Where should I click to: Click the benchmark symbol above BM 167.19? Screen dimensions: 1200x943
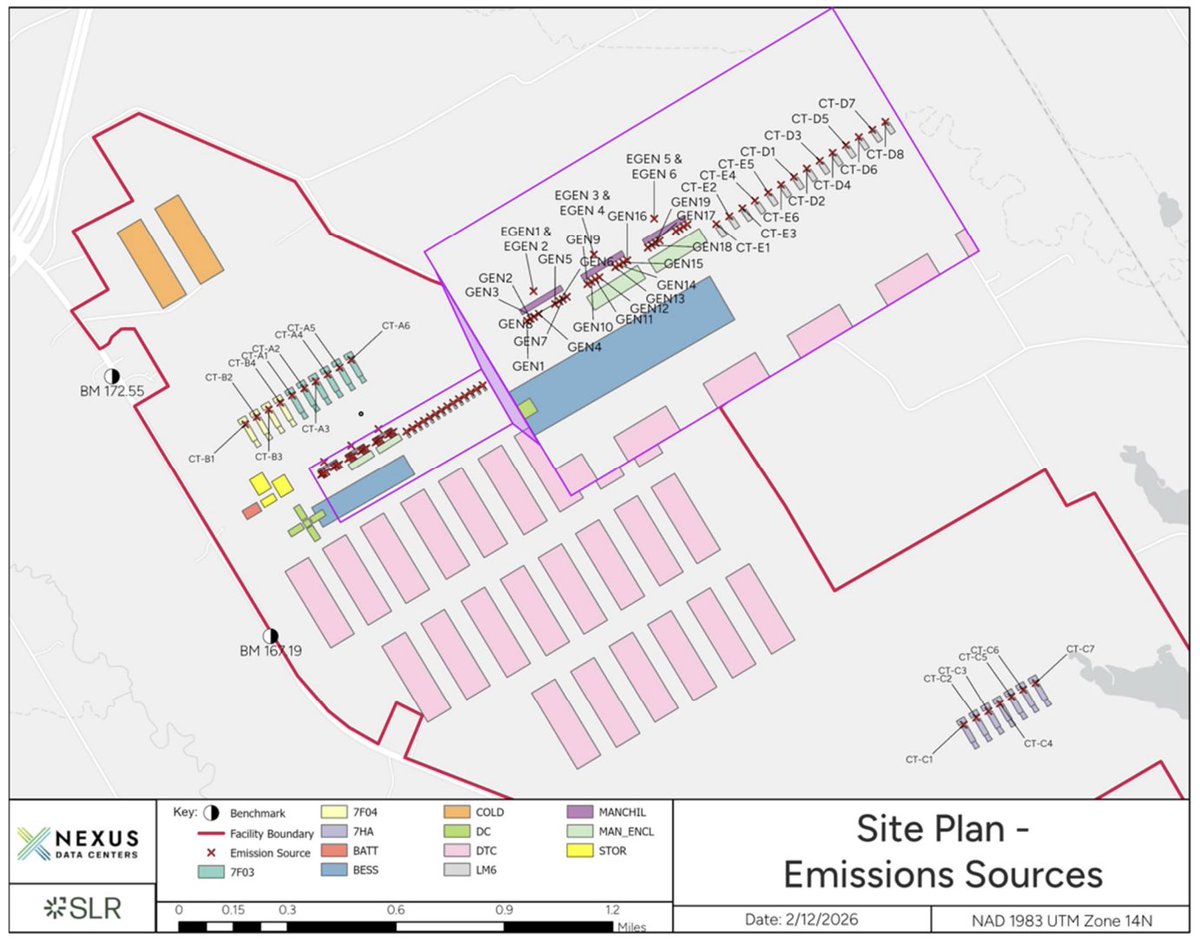point(270,635)
